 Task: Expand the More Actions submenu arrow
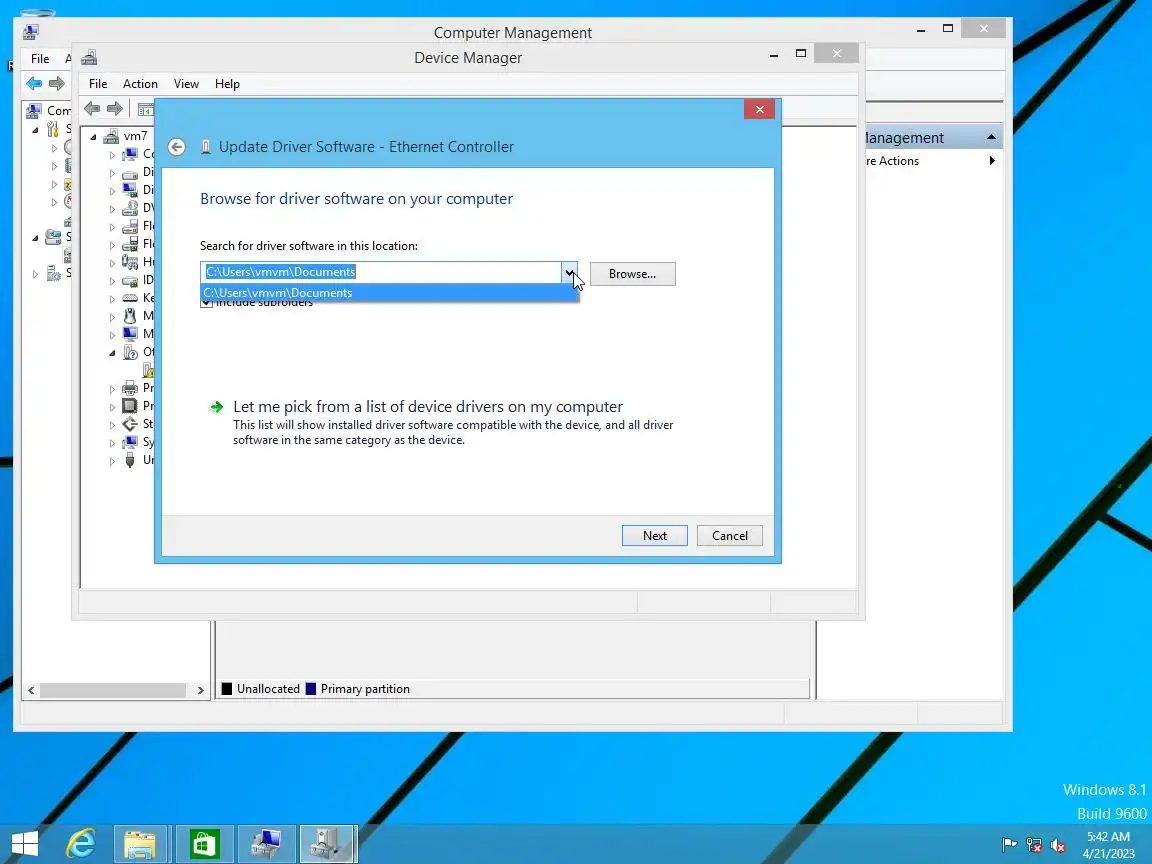click(992, 161)
